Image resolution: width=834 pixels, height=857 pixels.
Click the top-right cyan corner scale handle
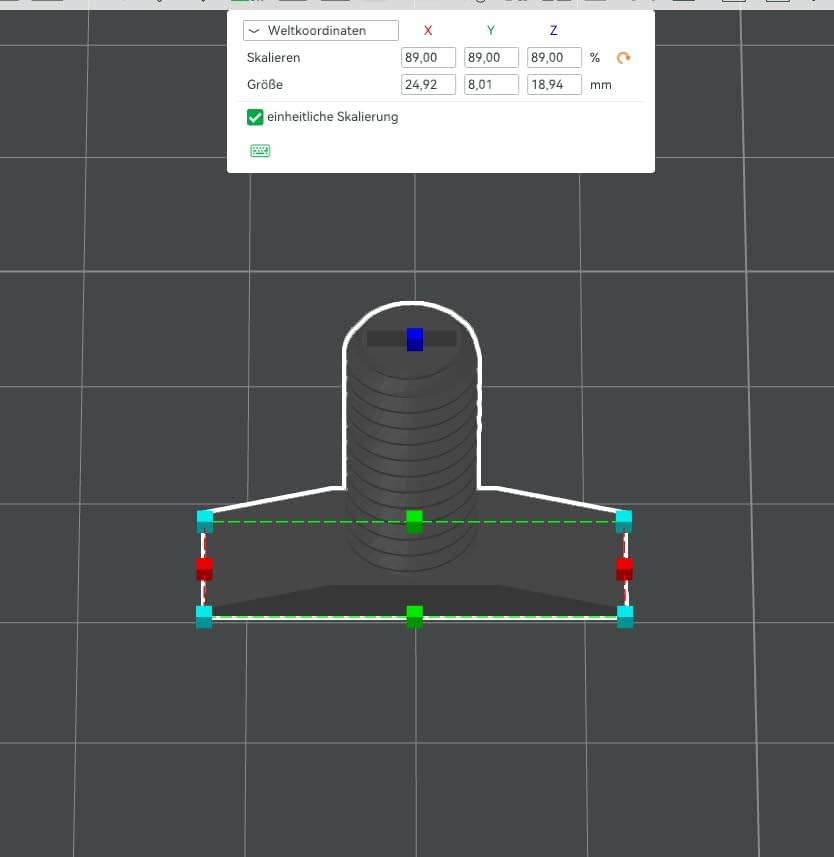point(624,521)
